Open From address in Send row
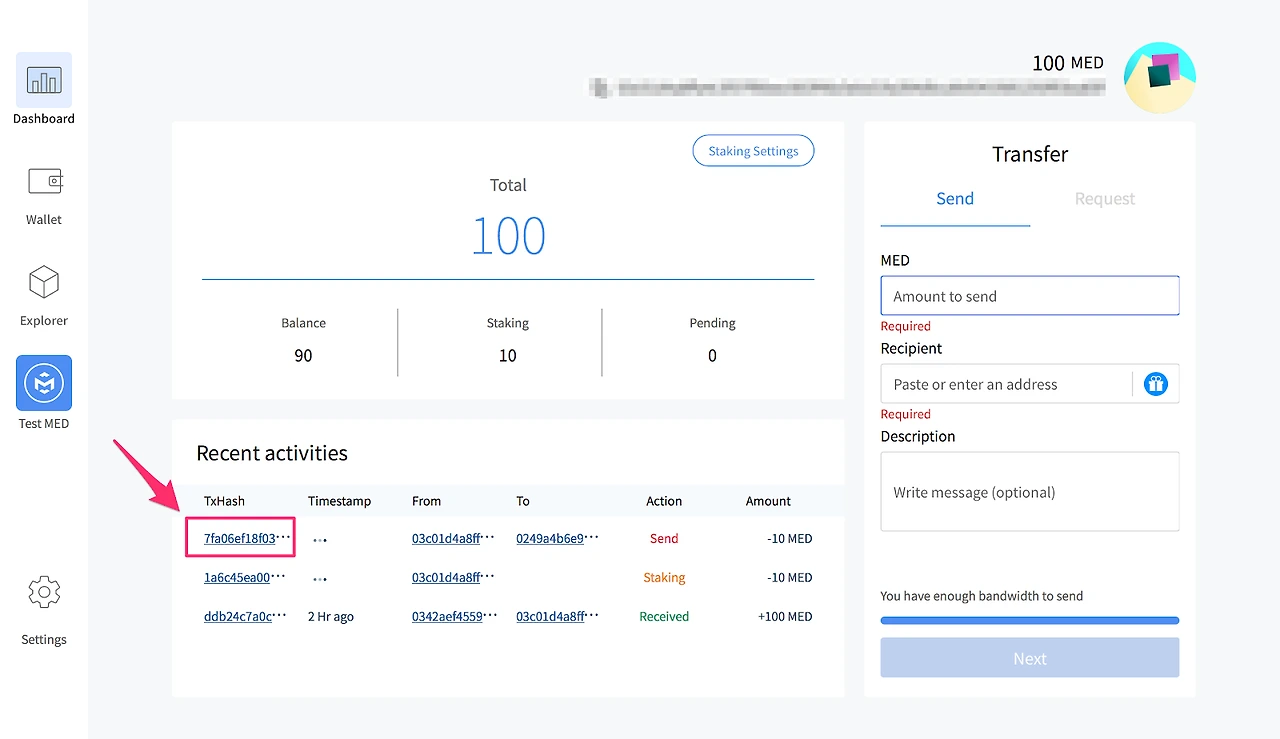 coord(453,538)
